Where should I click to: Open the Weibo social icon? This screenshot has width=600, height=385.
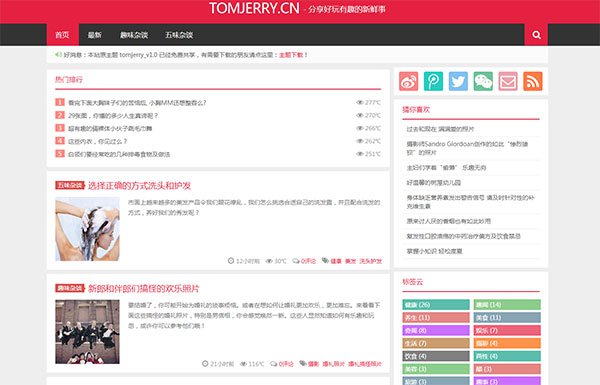[408, 81]
